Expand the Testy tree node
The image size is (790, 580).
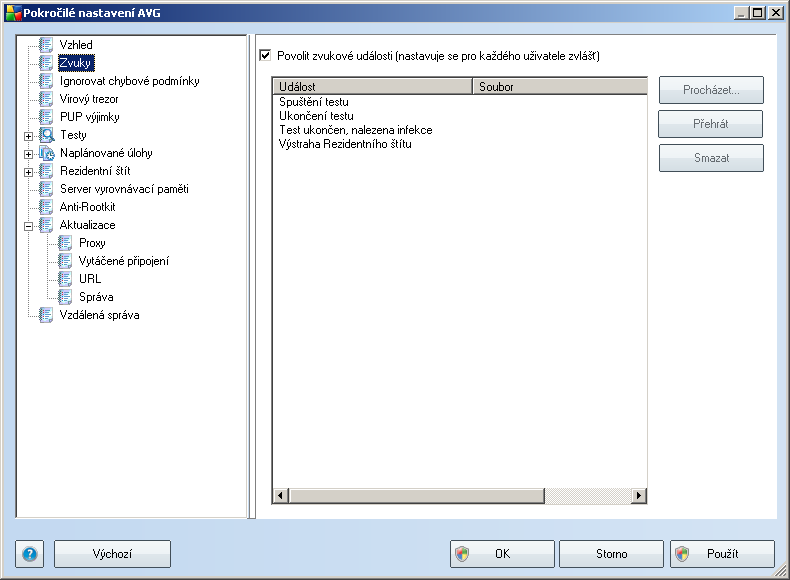(x=29, y=136)
